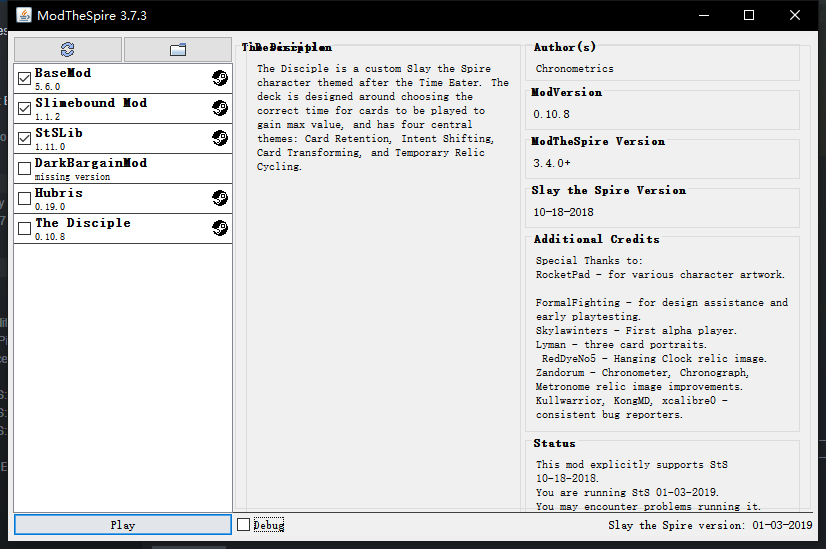This screenshot has width=826, height=549.
Task: Toggle the Debug checkbox
Action: (243, 525)
